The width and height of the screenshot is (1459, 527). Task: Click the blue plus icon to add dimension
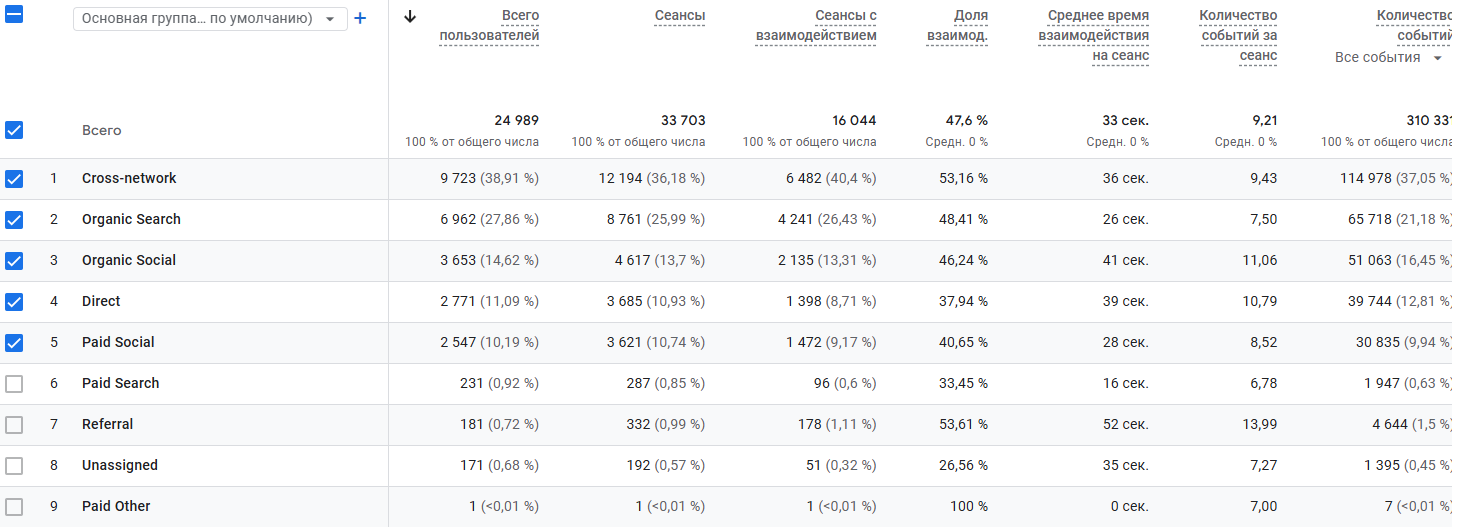tap(360, 19)
